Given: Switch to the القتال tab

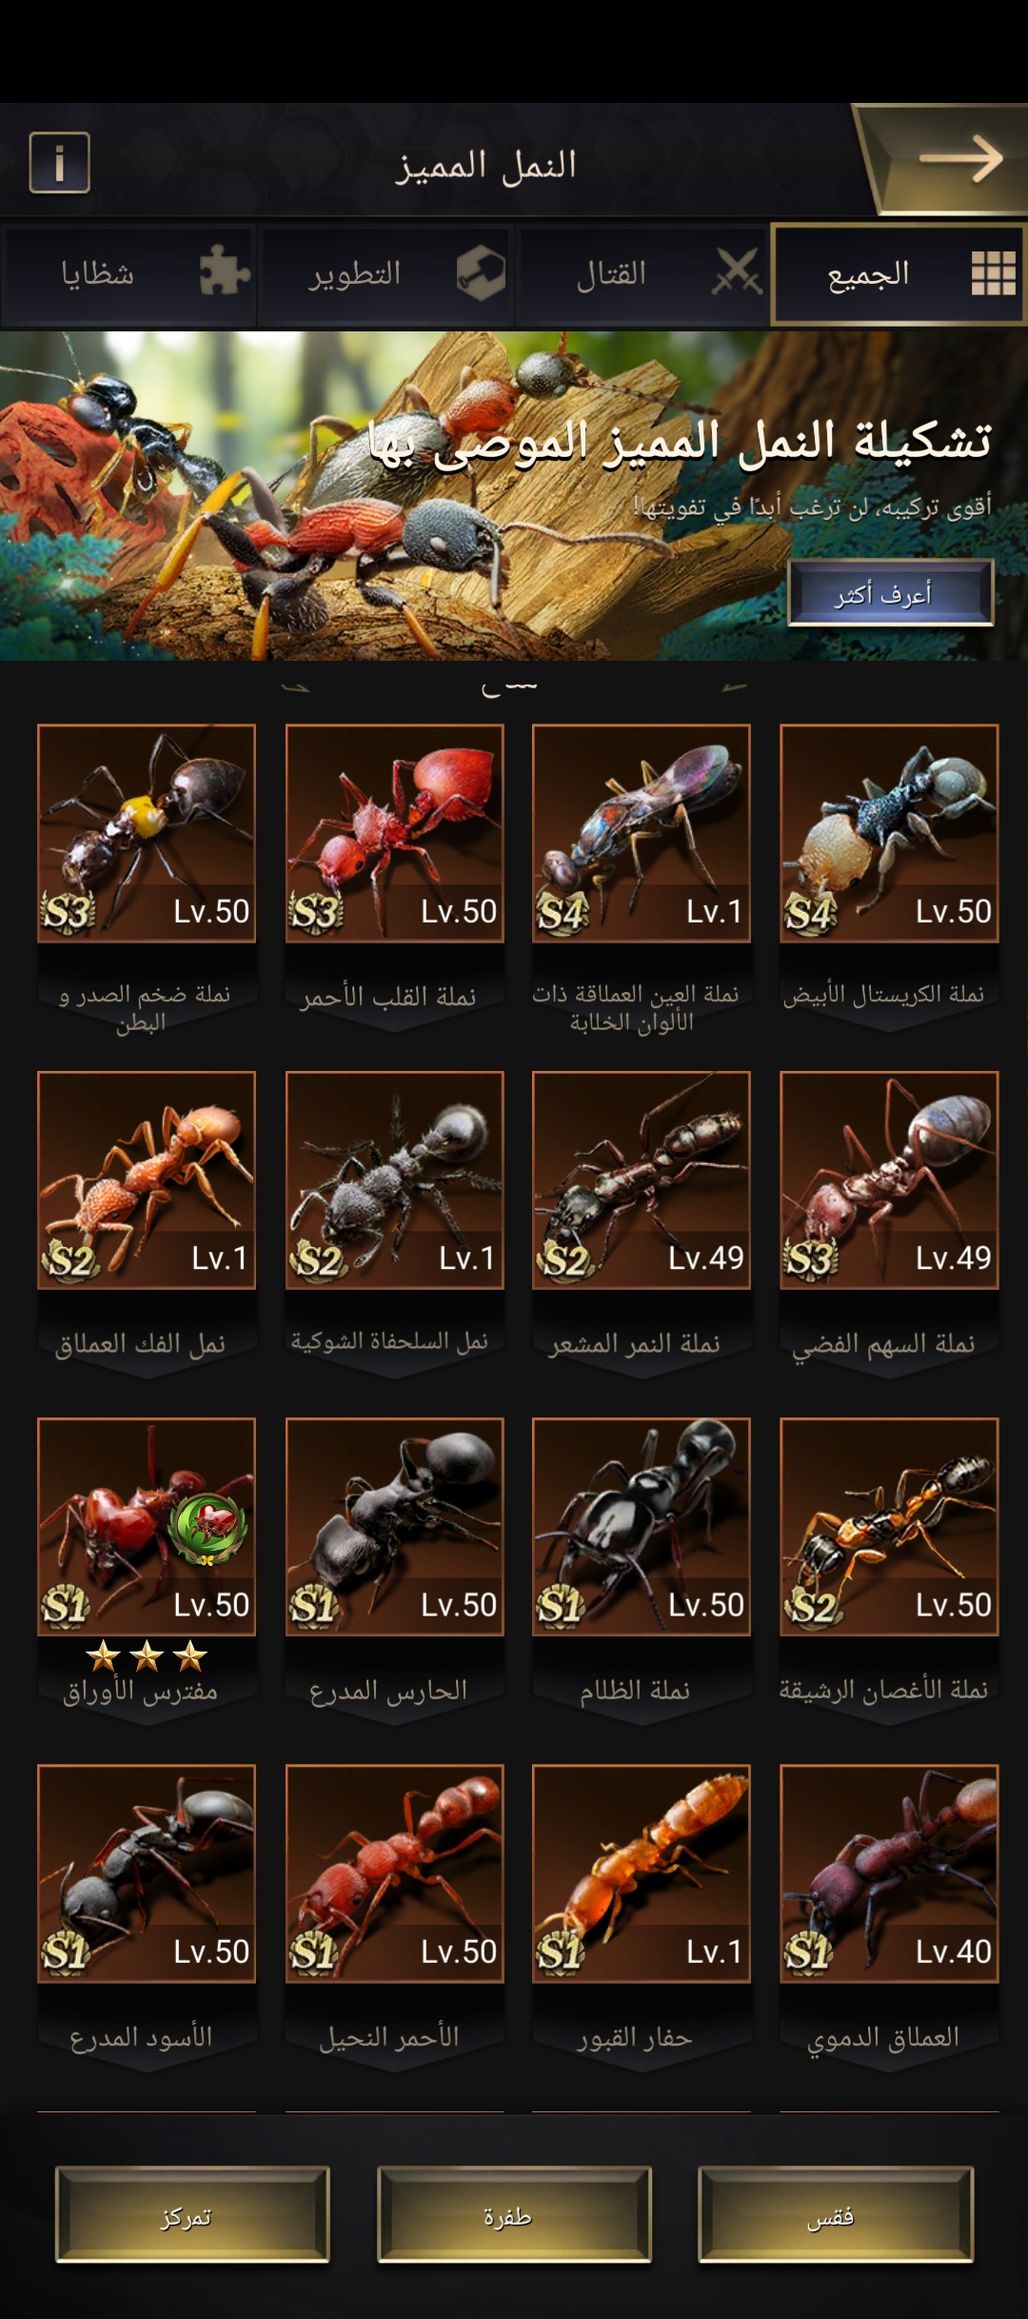Looking at the screenshot, I should pyautogui.click(x=642, y=274).
